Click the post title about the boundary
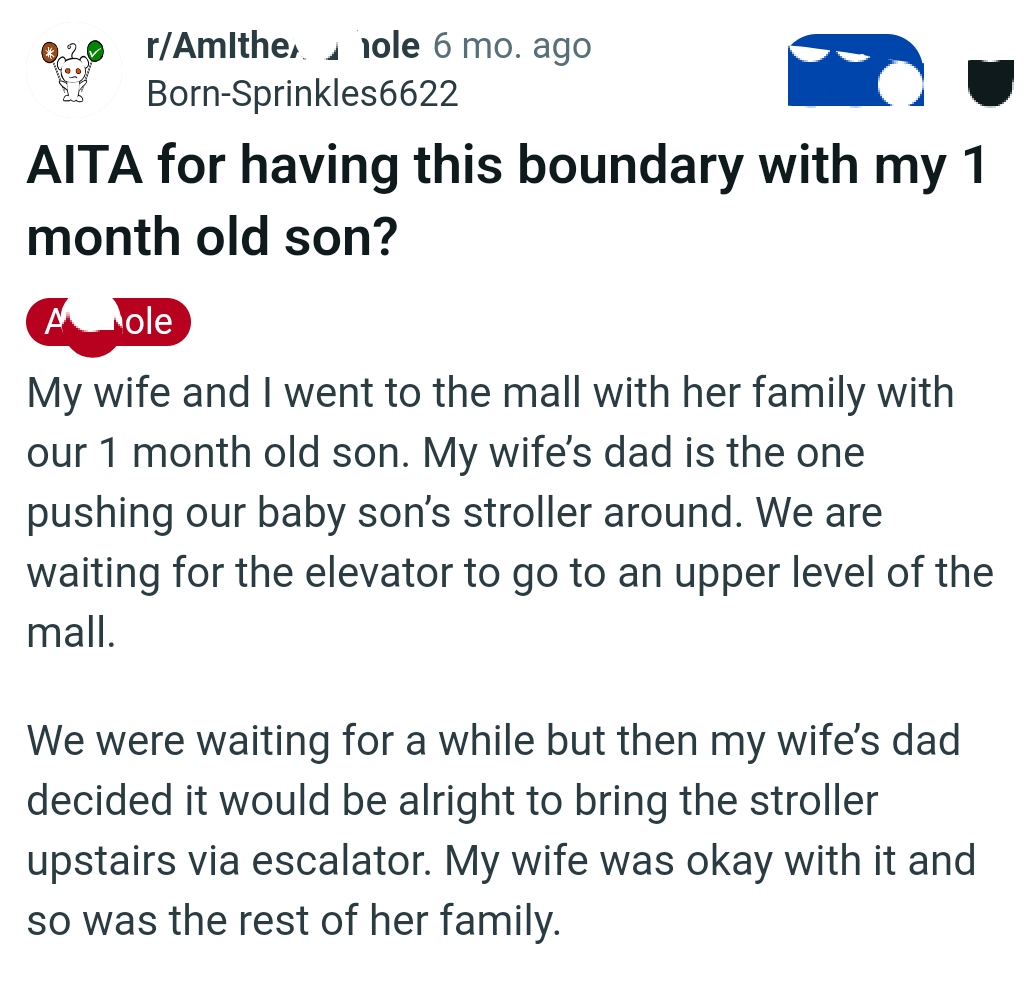This screenshot has width=1034, height=982. pyautogui.click(x=500, y=200)
